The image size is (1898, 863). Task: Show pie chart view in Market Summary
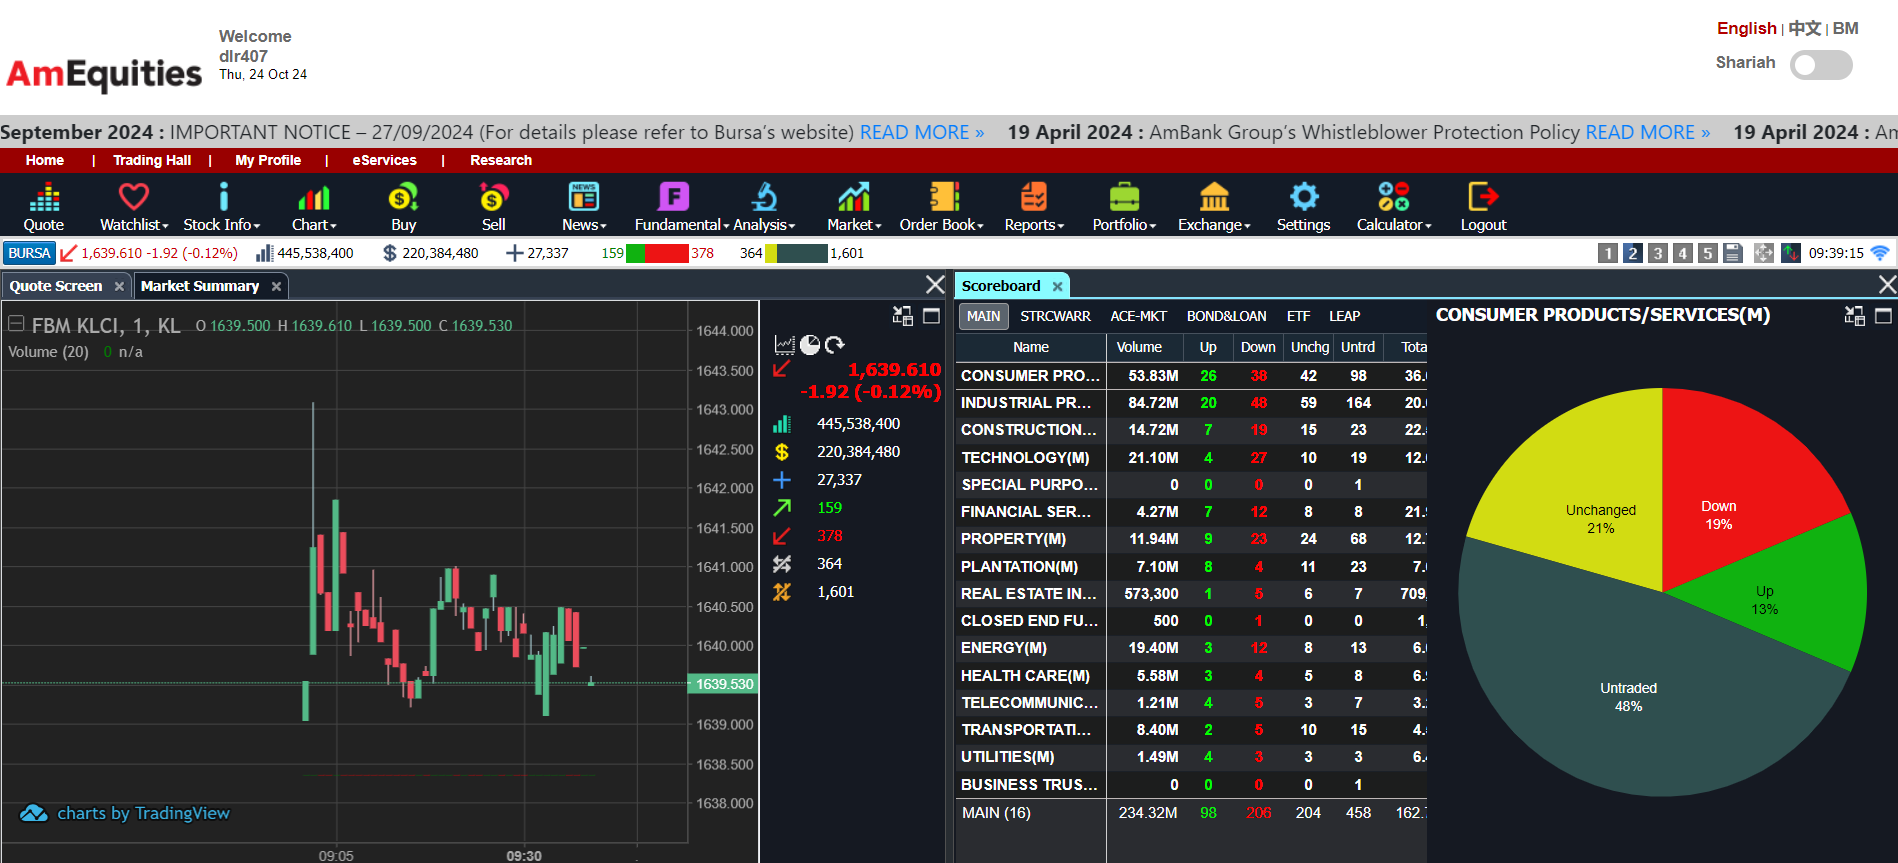pos(810,345)
